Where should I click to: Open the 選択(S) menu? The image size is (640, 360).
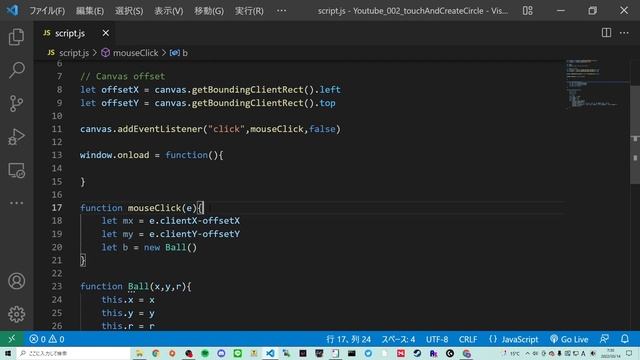(x=129, y=11)
